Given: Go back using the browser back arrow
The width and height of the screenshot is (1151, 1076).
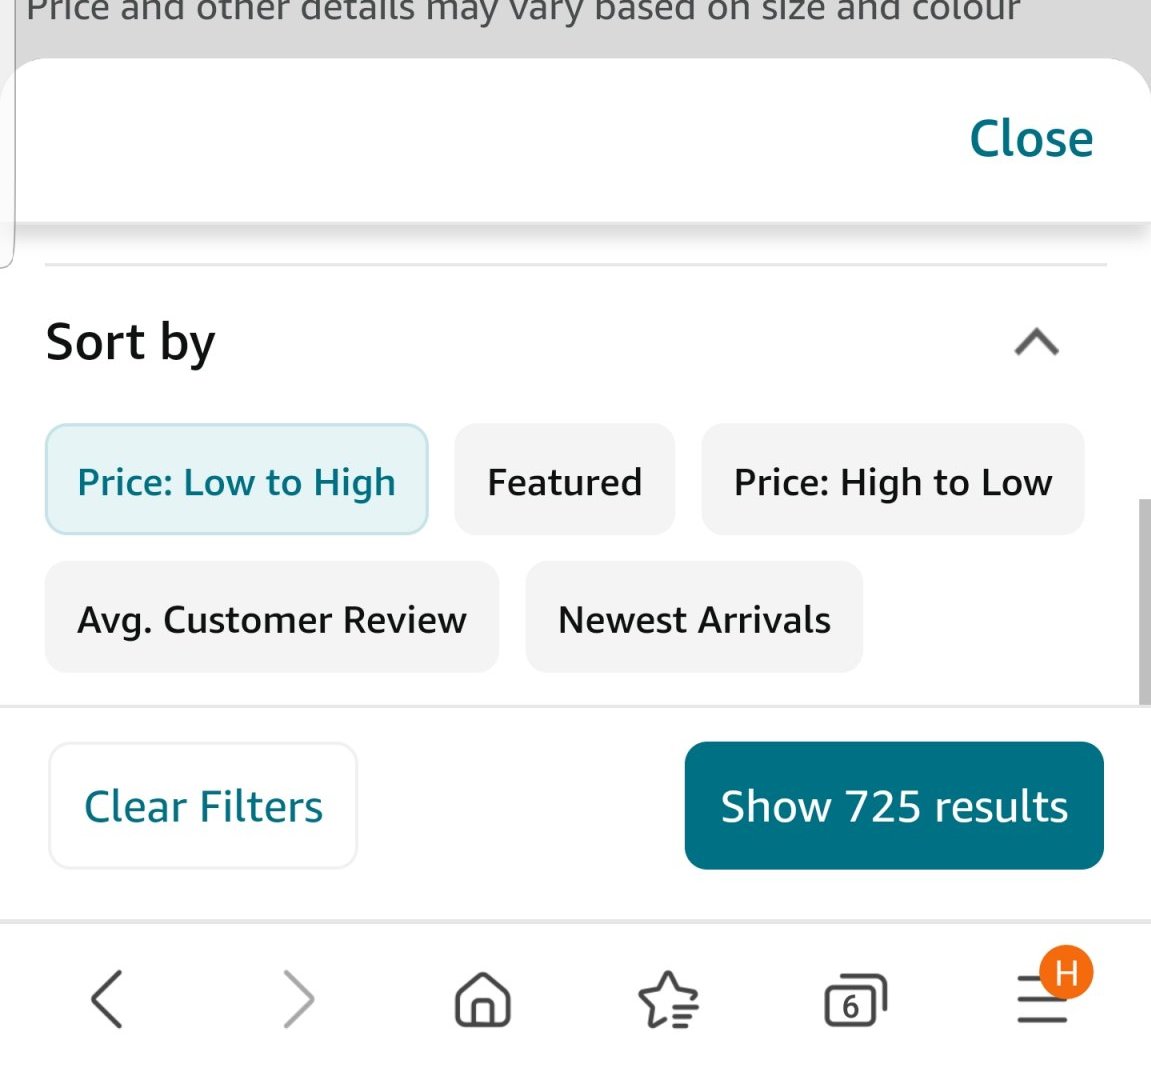Looking at the screenshot, I should [107, 998].
